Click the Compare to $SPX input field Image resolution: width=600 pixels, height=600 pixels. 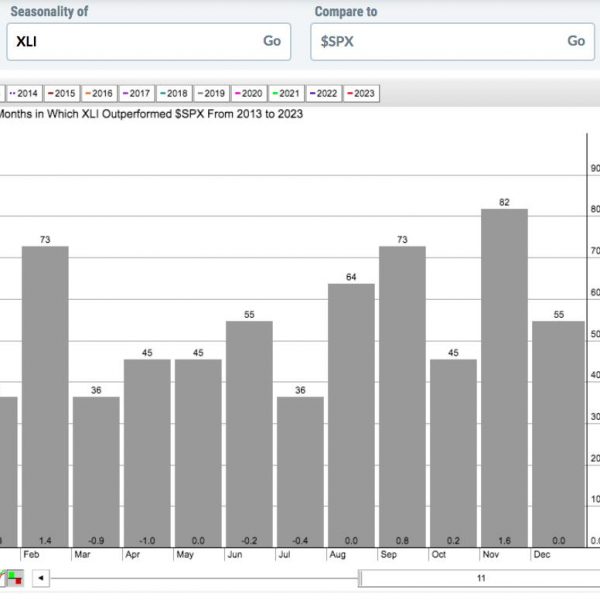(x=452, y=42)
